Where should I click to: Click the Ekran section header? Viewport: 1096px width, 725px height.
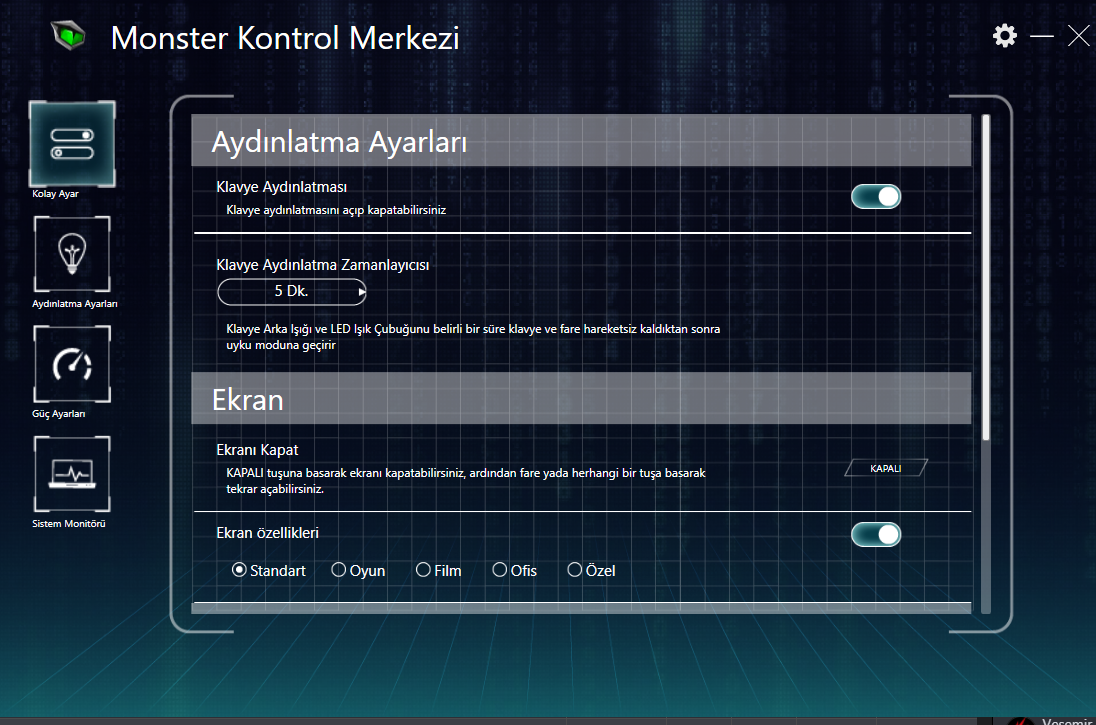(581, 399)
